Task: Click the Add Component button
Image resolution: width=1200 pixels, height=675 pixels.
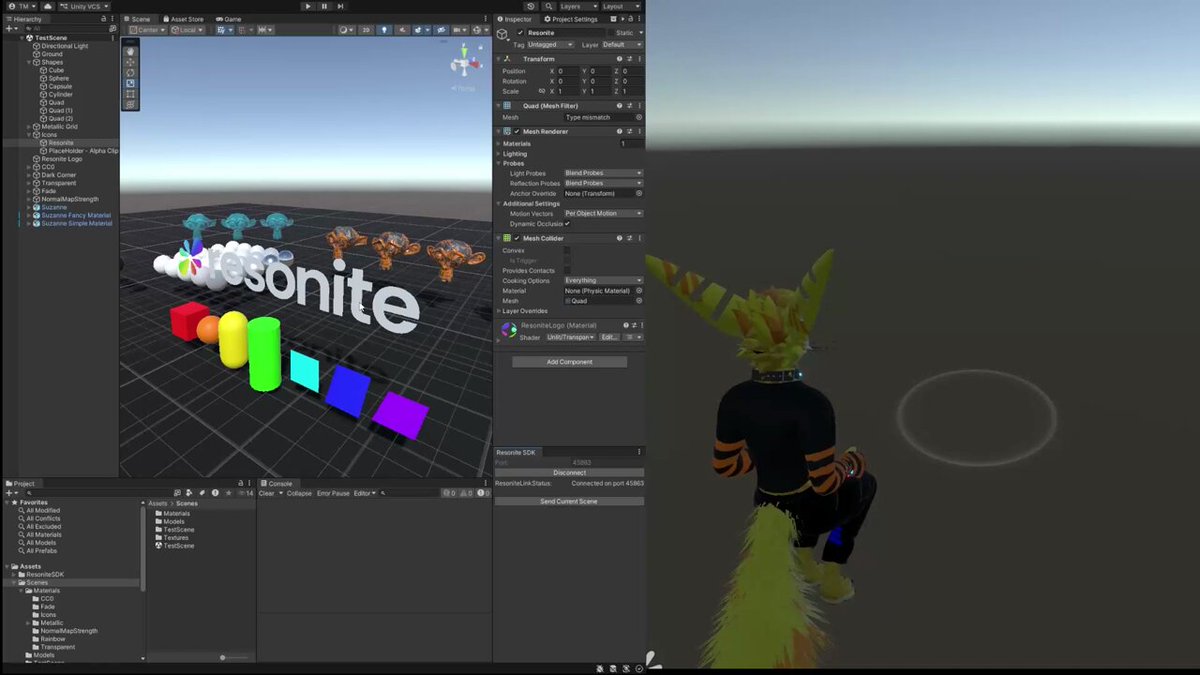Action: tap(569, 362)
